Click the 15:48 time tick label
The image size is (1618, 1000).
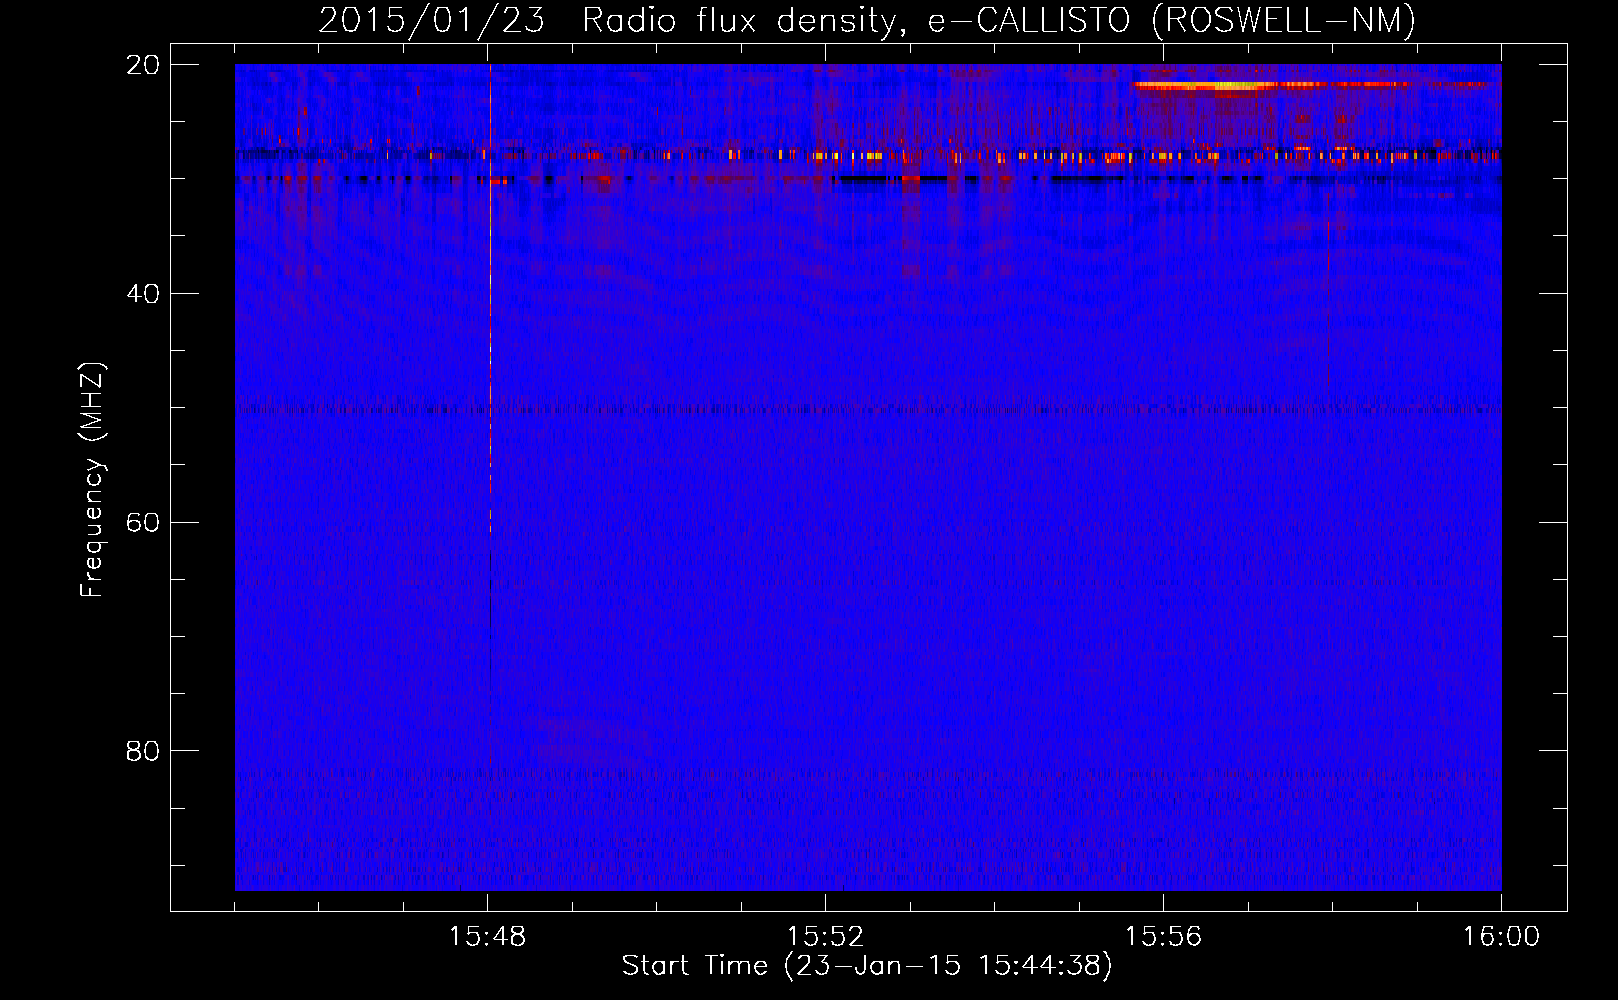click(x=487, y=937)
